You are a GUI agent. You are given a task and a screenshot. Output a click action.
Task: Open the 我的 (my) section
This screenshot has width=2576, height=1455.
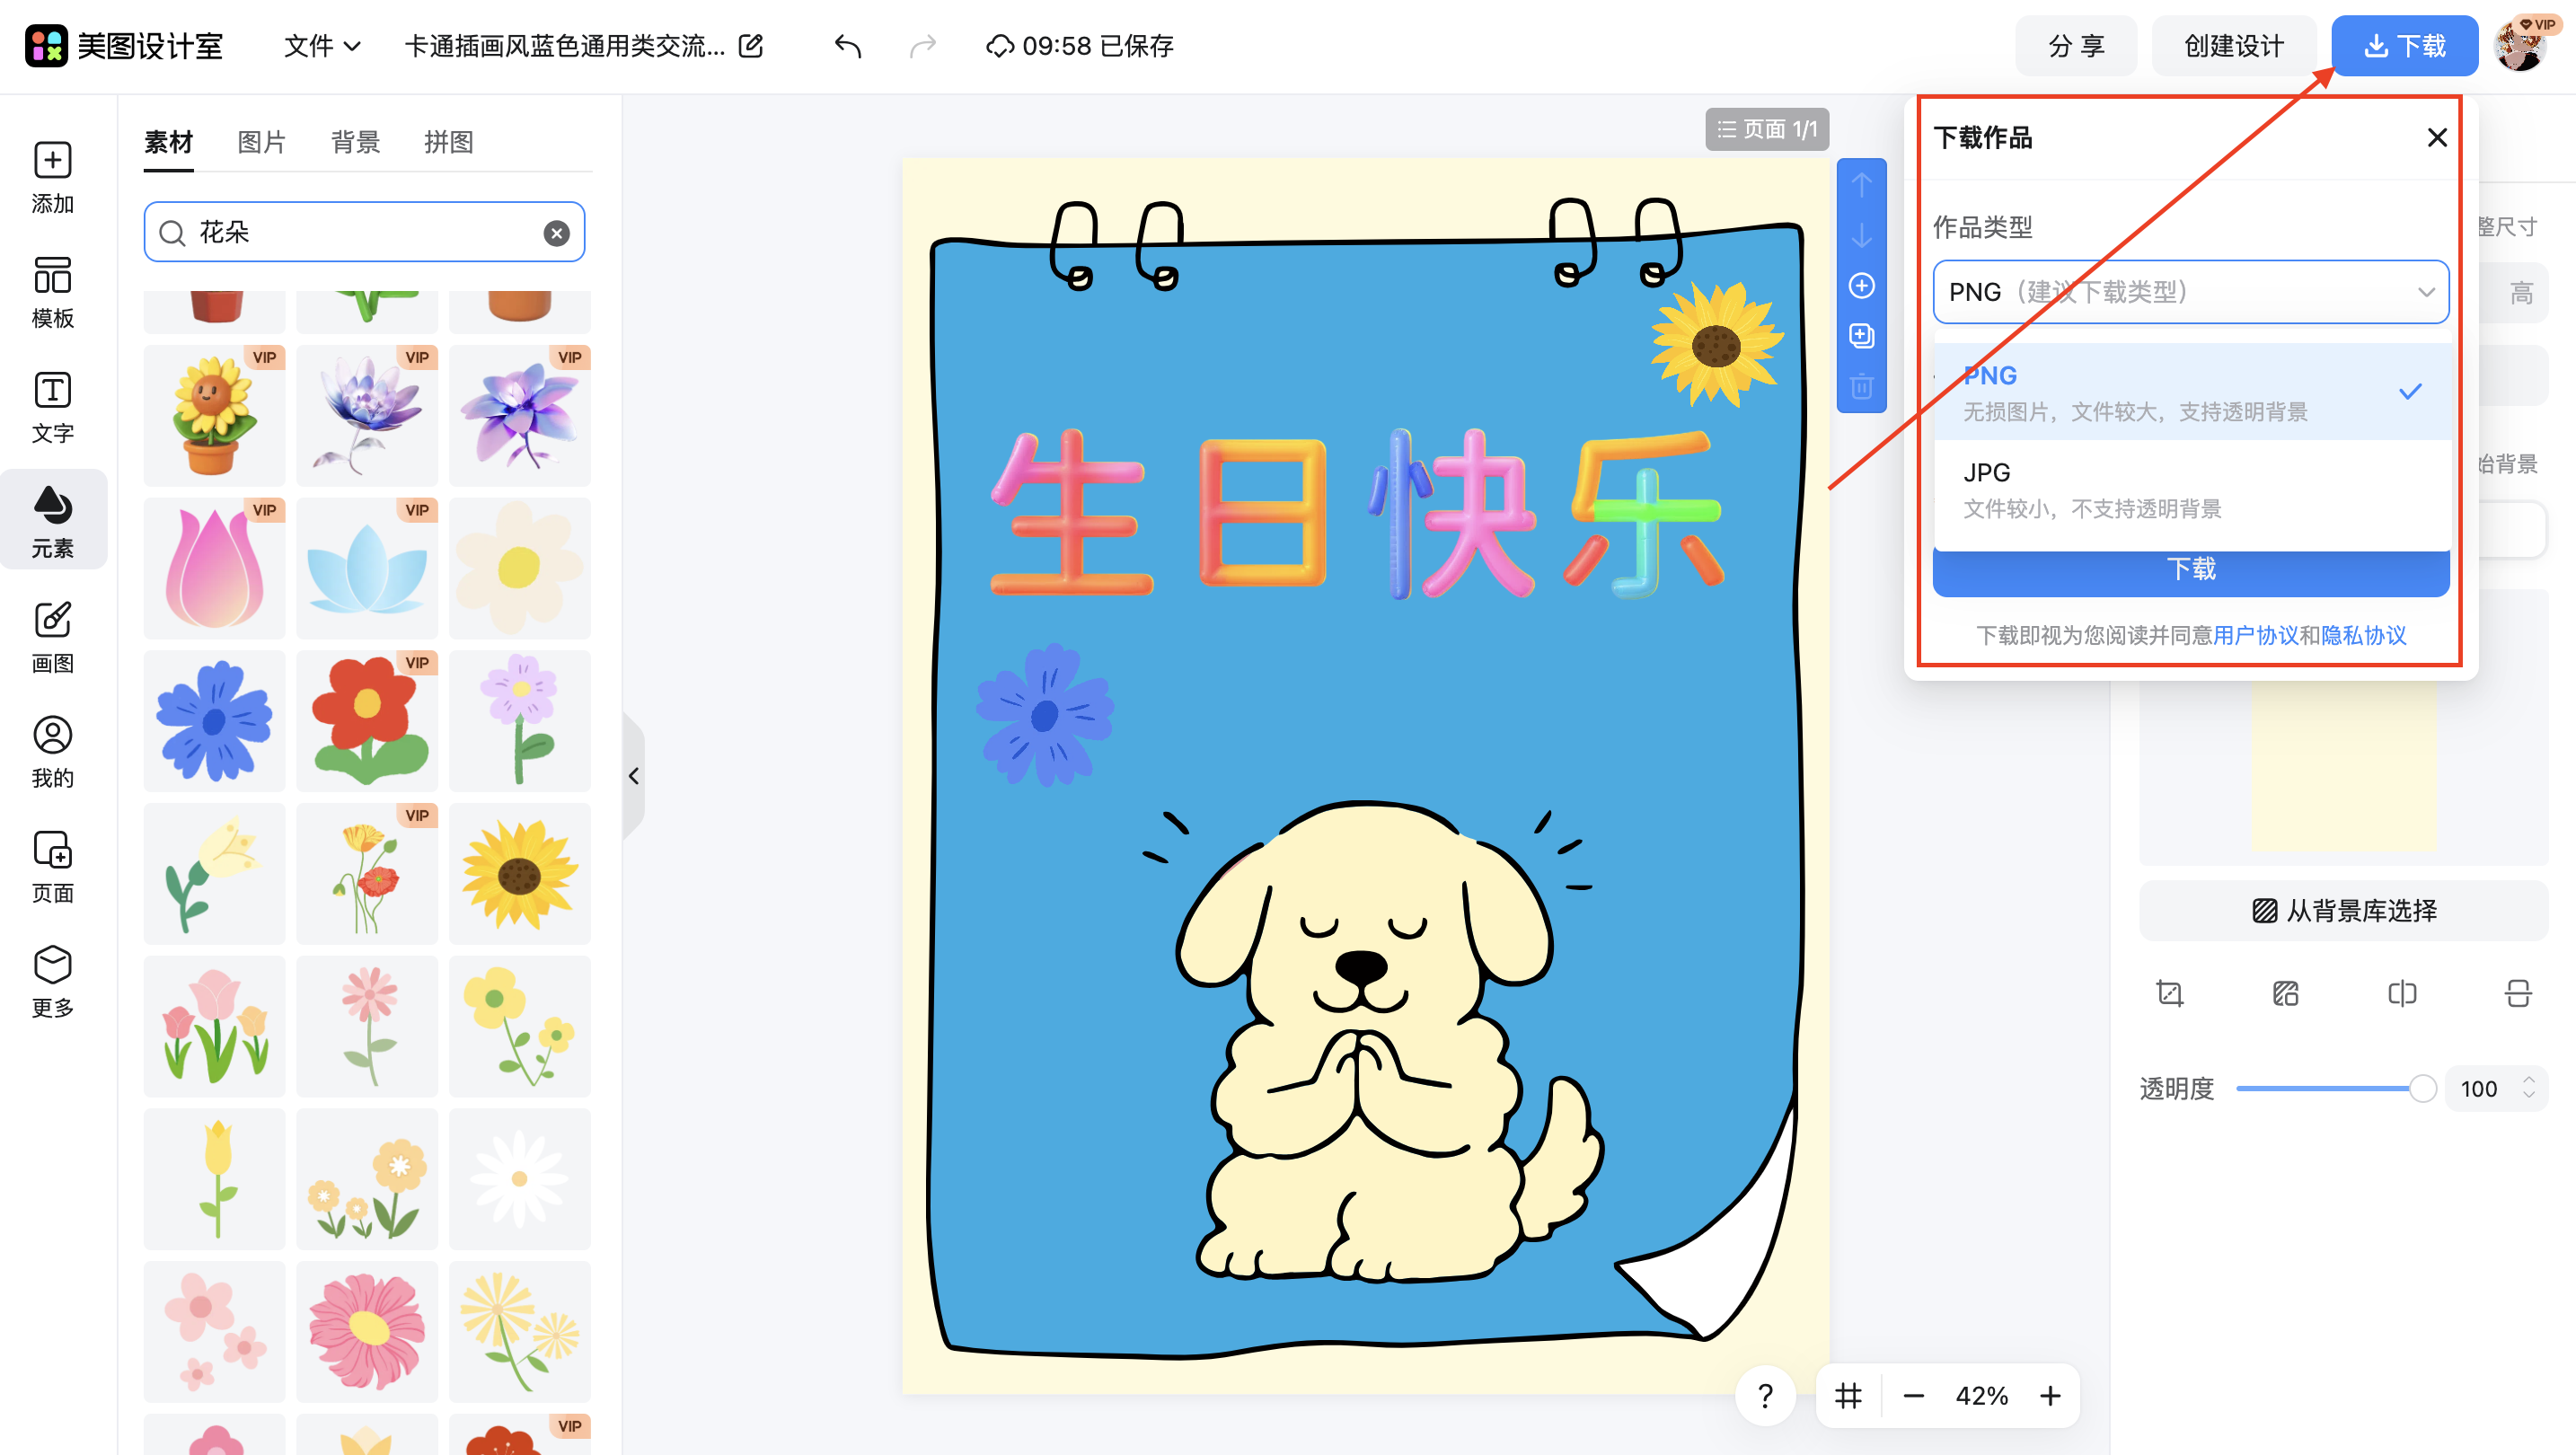(x=53, y=752)
